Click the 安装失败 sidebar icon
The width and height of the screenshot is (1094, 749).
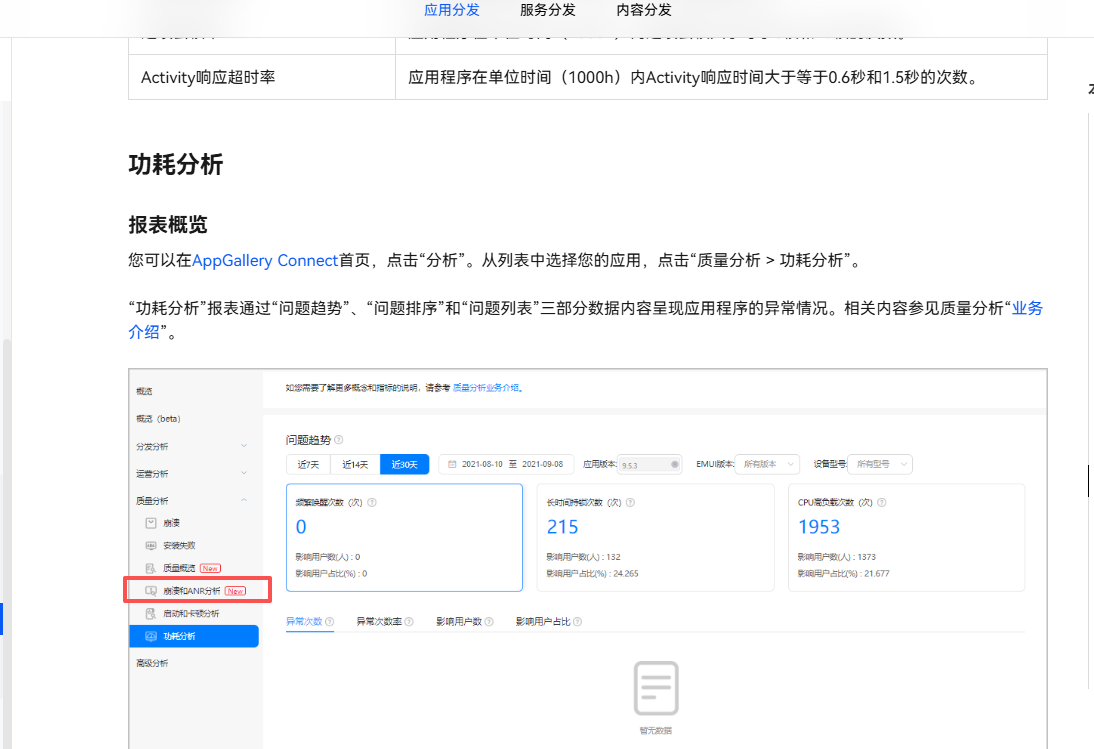150,546
